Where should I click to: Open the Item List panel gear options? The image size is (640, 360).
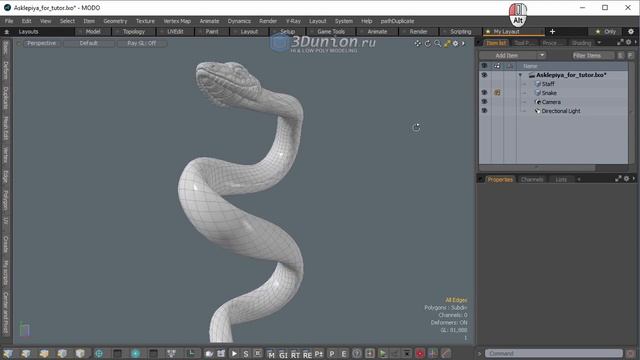629,42
